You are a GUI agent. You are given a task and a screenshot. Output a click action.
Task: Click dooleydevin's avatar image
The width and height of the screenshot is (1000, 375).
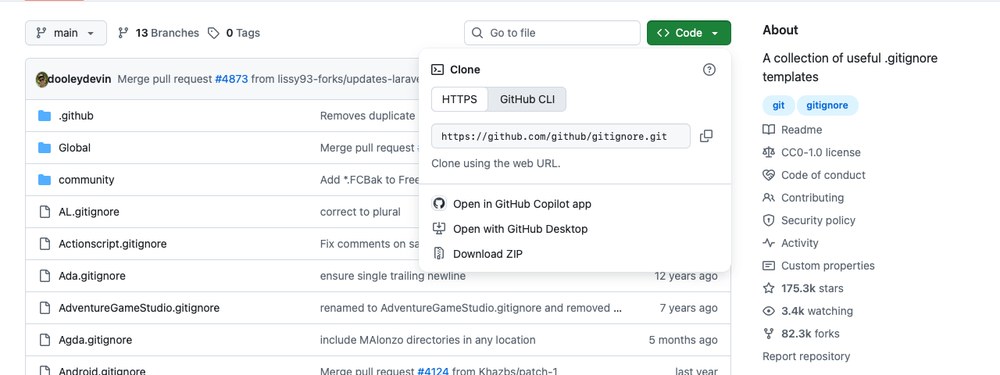tap(41, 80)
